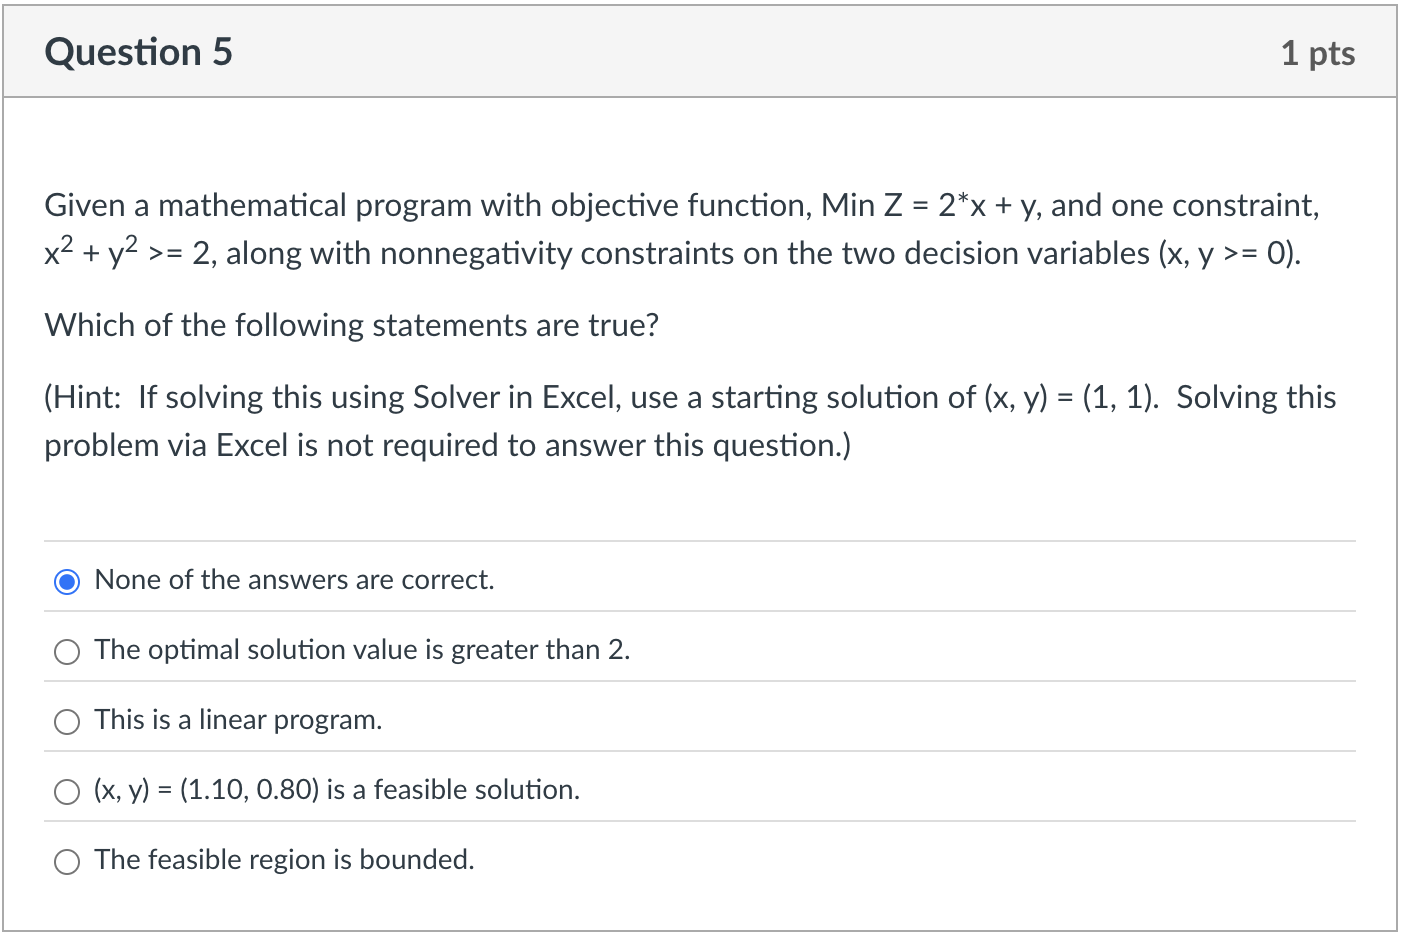Select the "The feasible region is bounded" radio button
This screenshot has height=933, width=1402.
(x=67, y=862)
